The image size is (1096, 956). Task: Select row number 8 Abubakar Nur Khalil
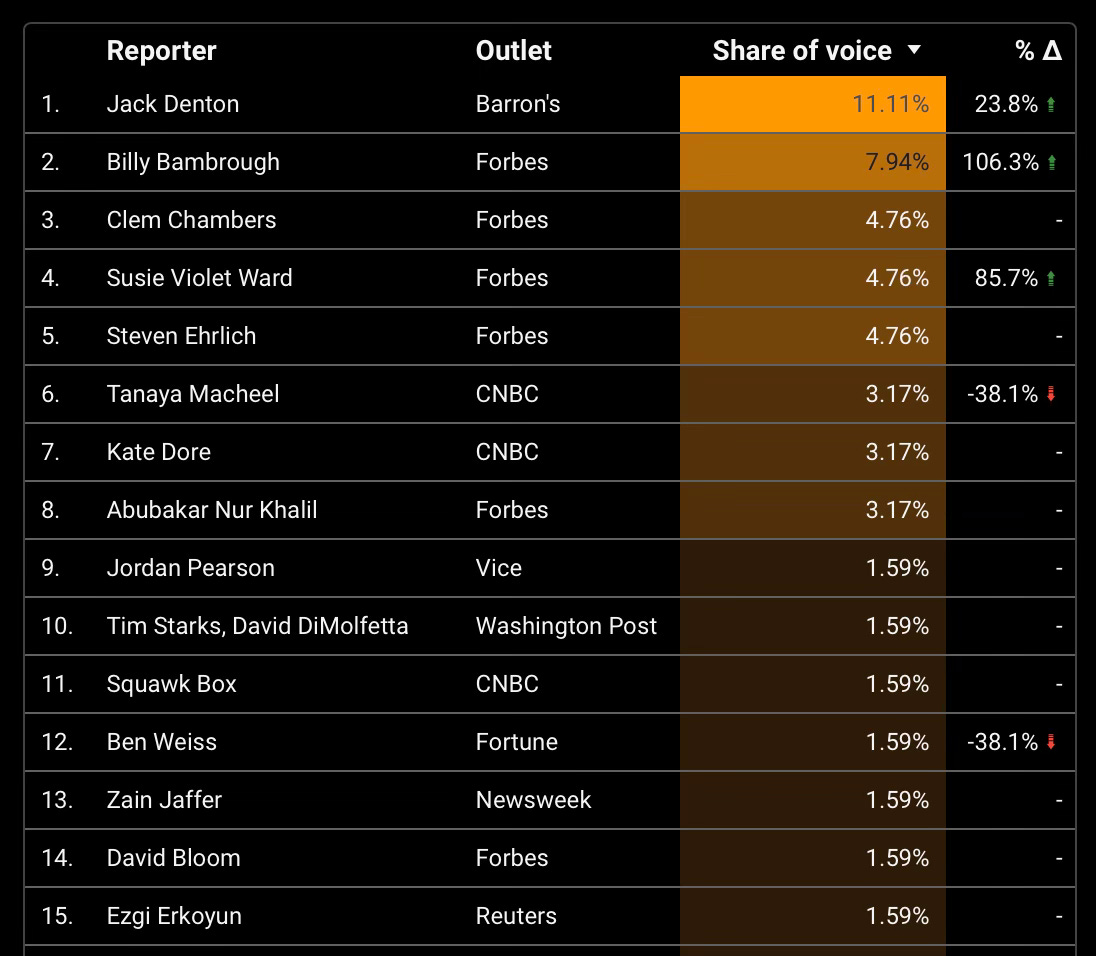[212, 510]
